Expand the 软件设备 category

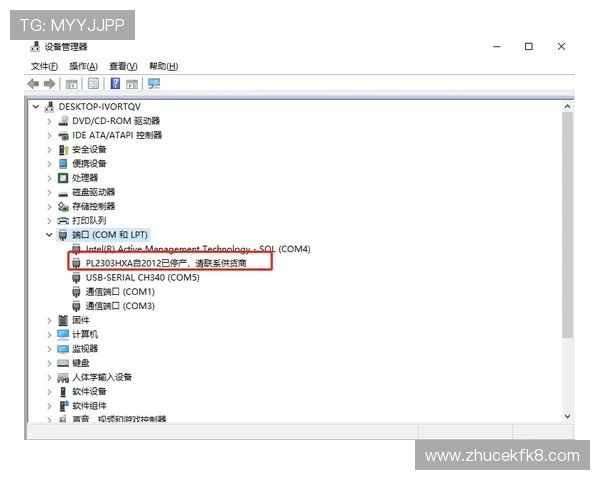pos(49,392)
